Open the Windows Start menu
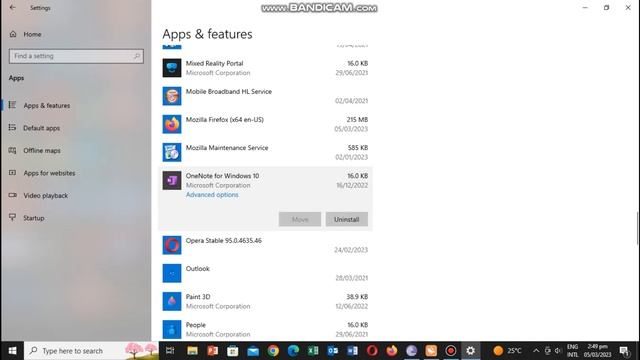 pos(12,351)
